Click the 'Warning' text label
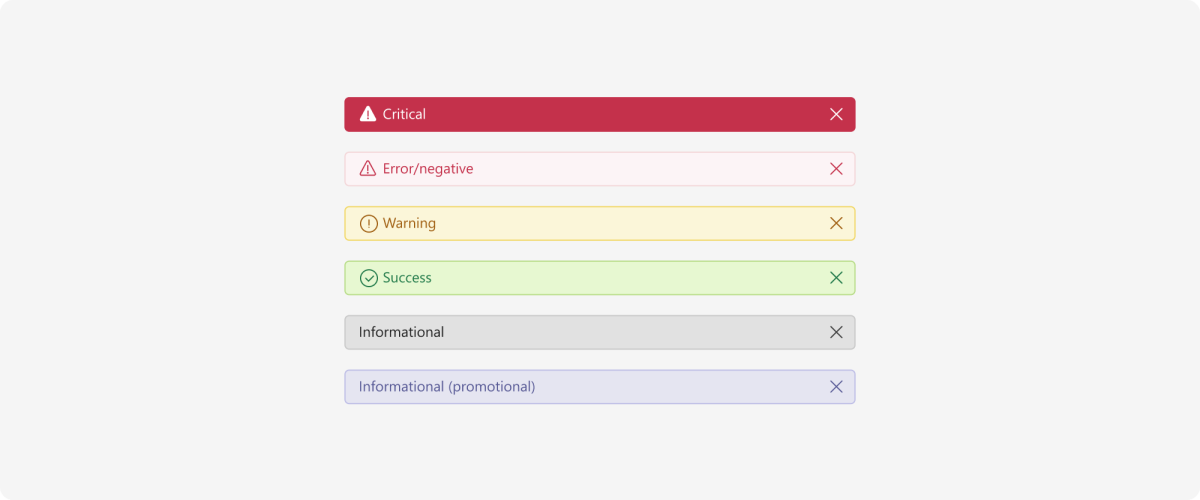The height and width of the screenshot is (500, 1200). [409, 223]
